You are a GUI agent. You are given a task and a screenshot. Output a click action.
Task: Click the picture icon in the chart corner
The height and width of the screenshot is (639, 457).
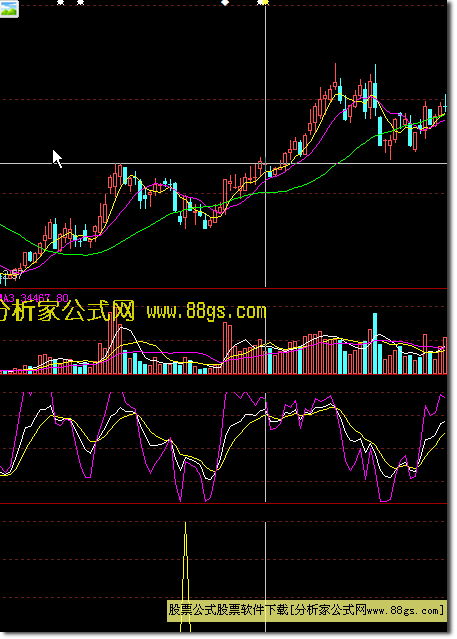[x=9, y=9]
